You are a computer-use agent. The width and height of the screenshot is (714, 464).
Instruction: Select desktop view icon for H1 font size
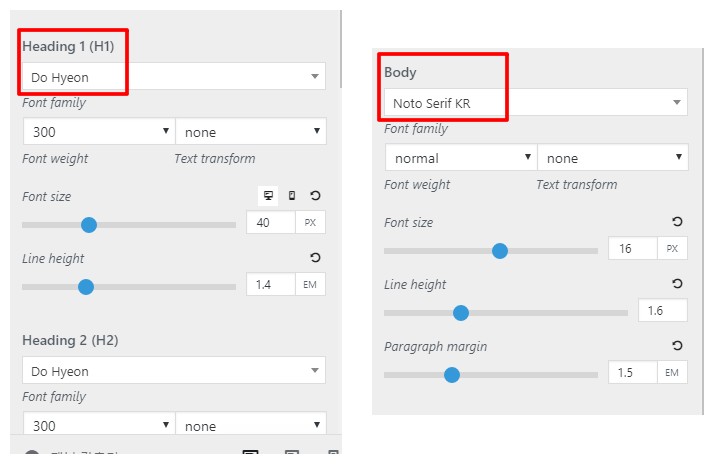(268, 196)
